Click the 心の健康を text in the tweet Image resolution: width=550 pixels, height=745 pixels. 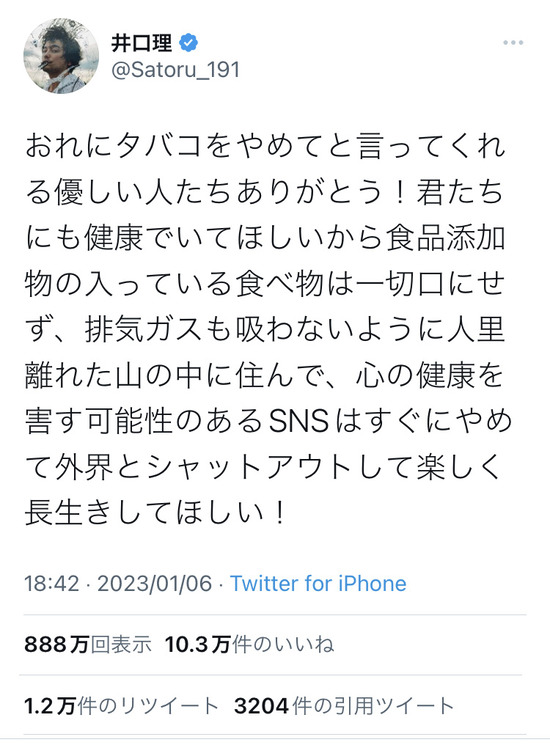pyautogui.click(x=430, y=375)
